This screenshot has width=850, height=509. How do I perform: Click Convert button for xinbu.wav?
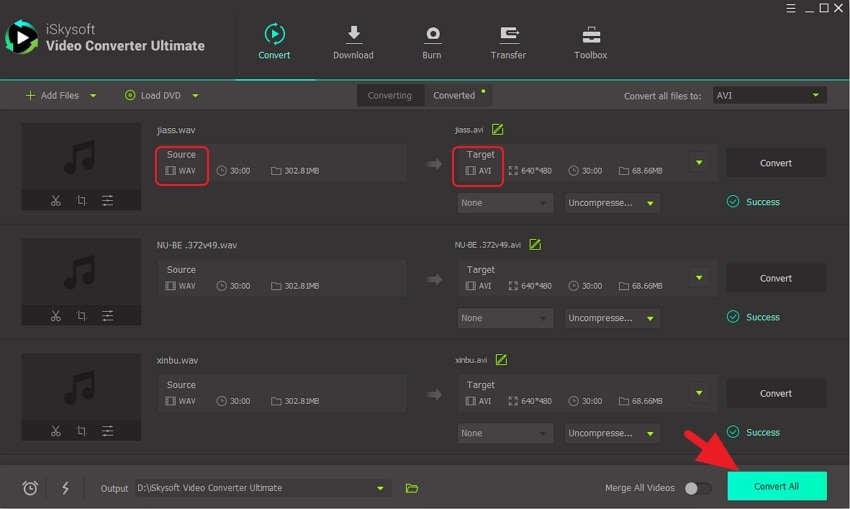(776, 393)
